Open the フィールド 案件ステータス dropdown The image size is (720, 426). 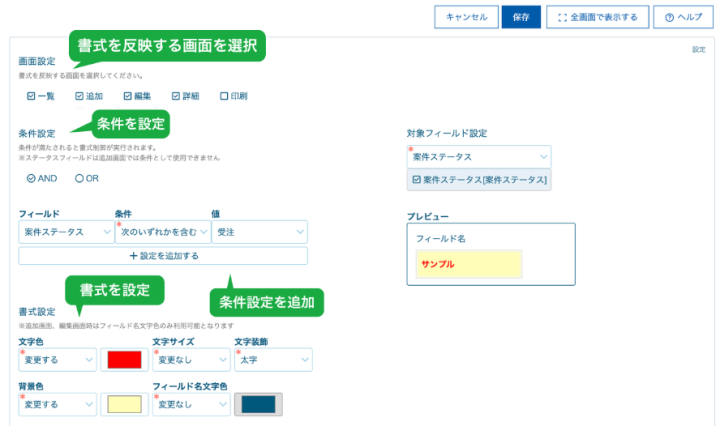coord(66,232)
